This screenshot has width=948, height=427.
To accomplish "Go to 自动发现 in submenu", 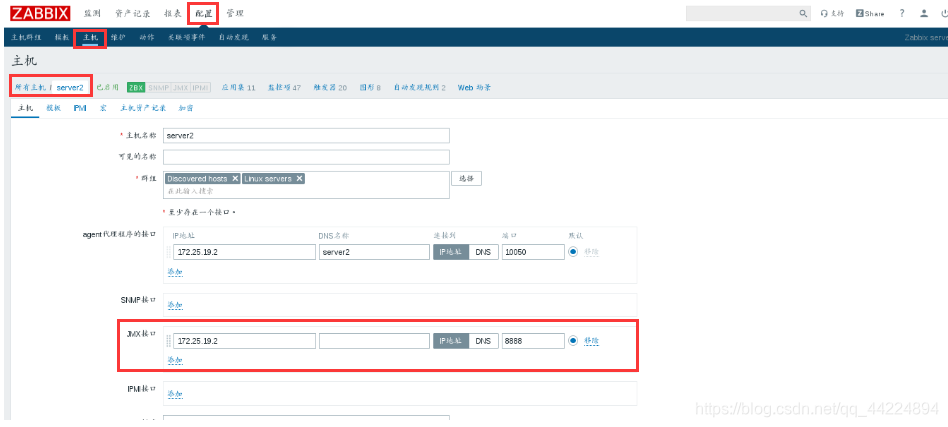I will [x=233, y=37].
